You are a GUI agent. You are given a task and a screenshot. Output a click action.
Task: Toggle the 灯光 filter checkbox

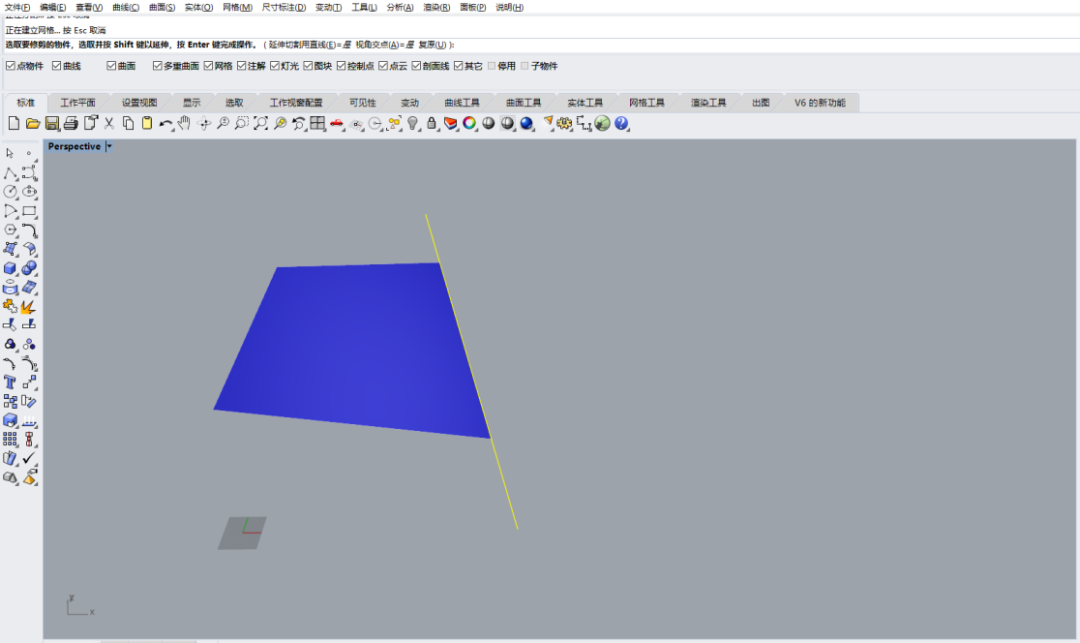tap(274, 66)
